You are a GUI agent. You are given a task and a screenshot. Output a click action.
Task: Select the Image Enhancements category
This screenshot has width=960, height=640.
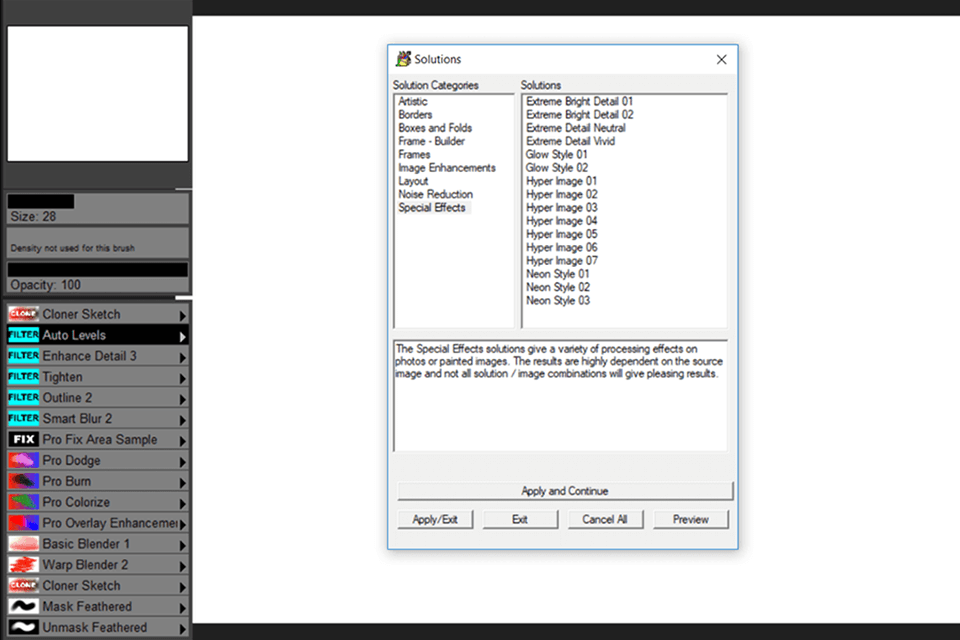coord(446,168)
